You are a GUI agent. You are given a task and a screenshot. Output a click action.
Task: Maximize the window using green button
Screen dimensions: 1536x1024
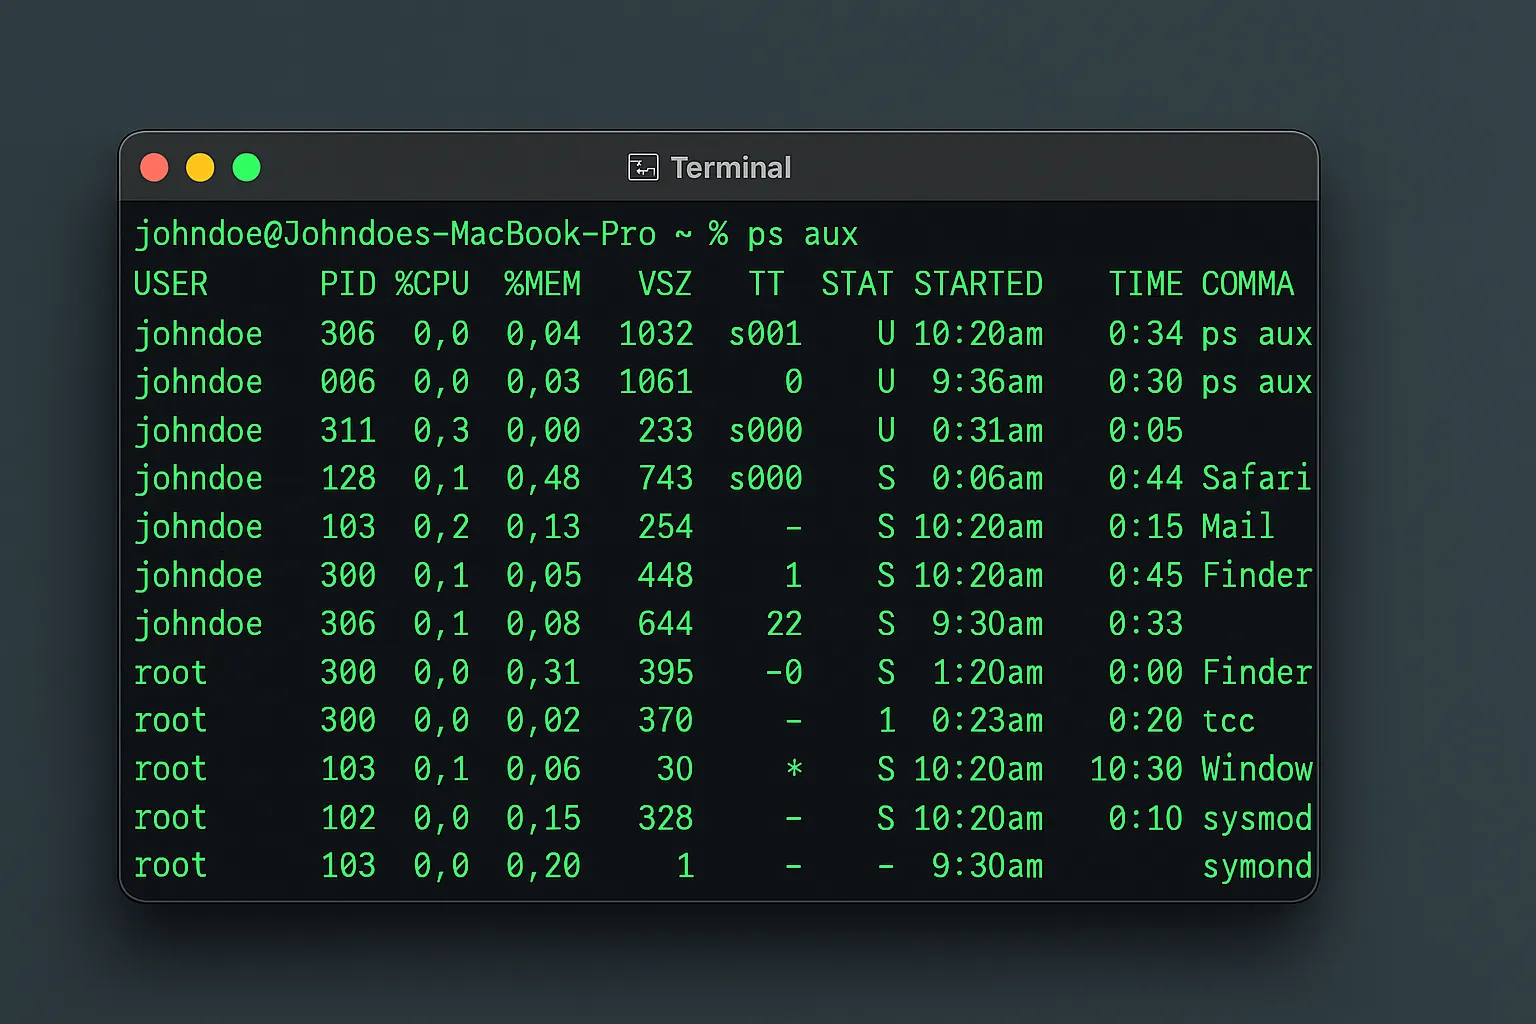coord(246,167)
